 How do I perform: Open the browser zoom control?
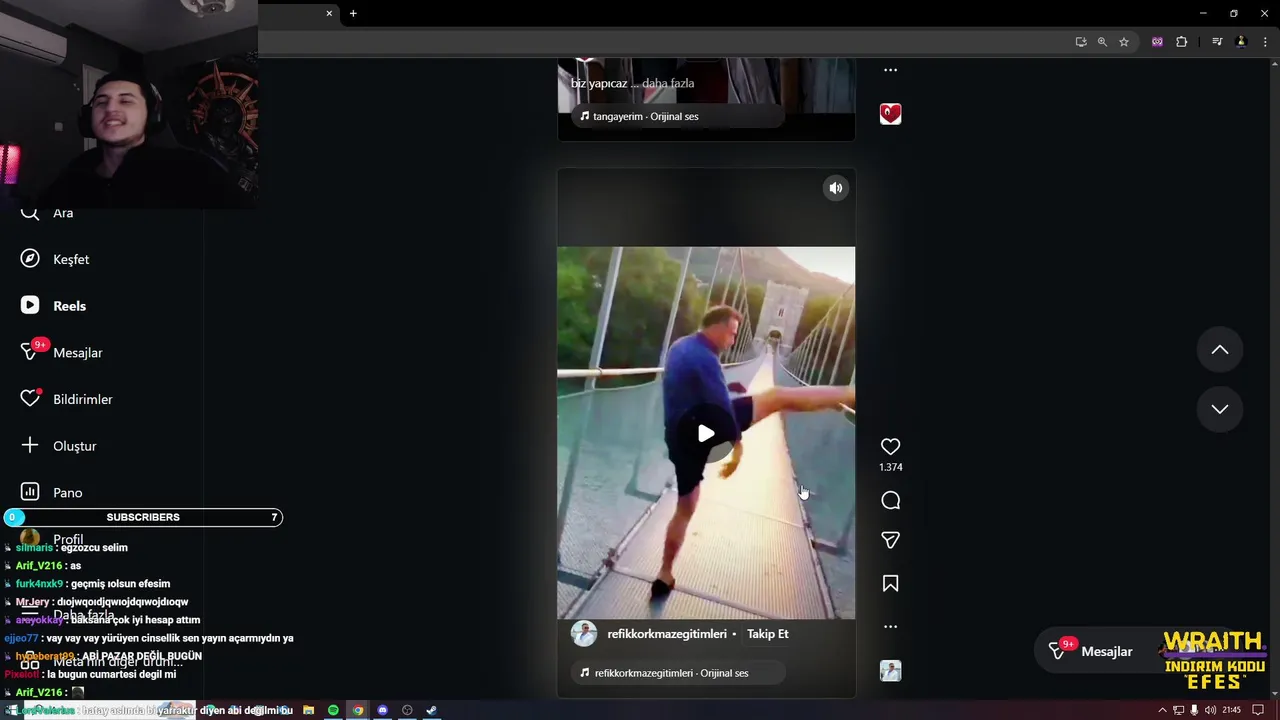click(x=1102, y=42)
